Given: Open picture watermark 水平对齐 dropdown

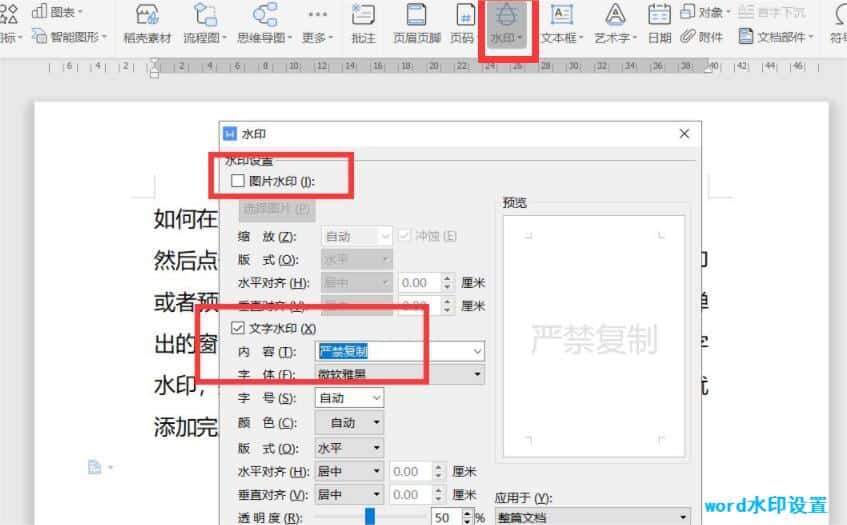Looking at the screenshot, I should pyautogui.click(x=357, y=282).
